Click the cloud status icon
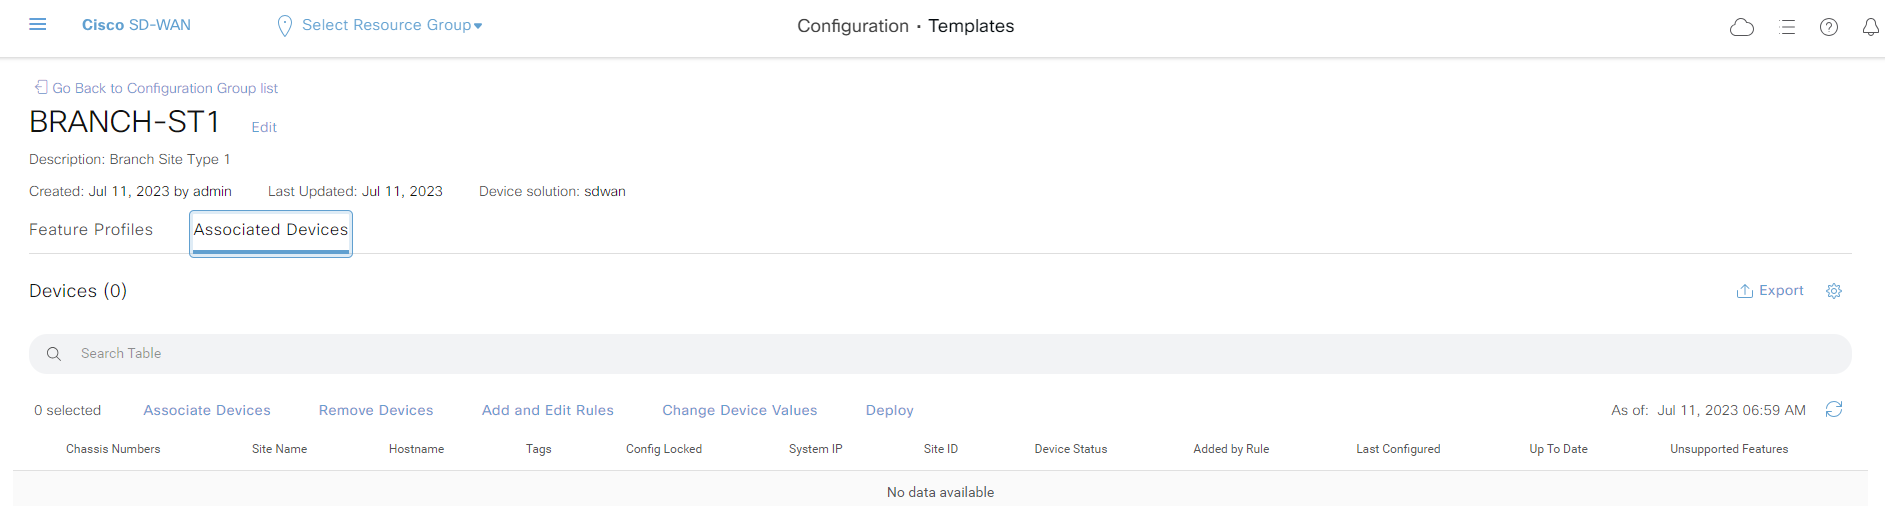Image resolution: width=1885 pixels, height=506 pixels. (1742, 27)
